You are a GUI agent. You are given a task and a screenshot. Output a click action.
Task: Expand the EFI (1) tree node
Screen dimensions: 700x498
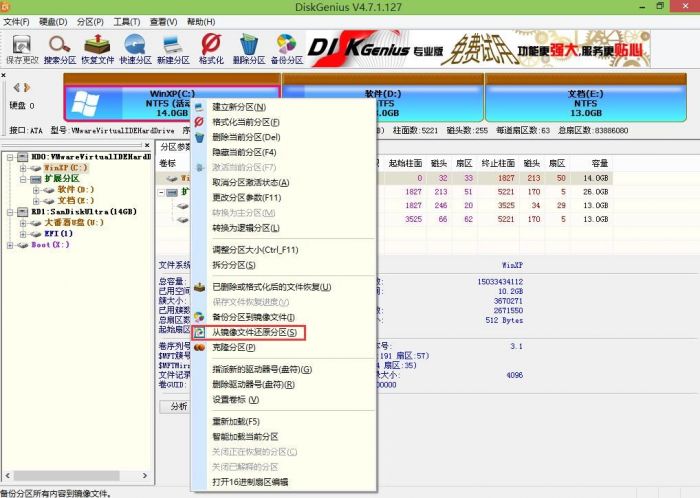23,234
